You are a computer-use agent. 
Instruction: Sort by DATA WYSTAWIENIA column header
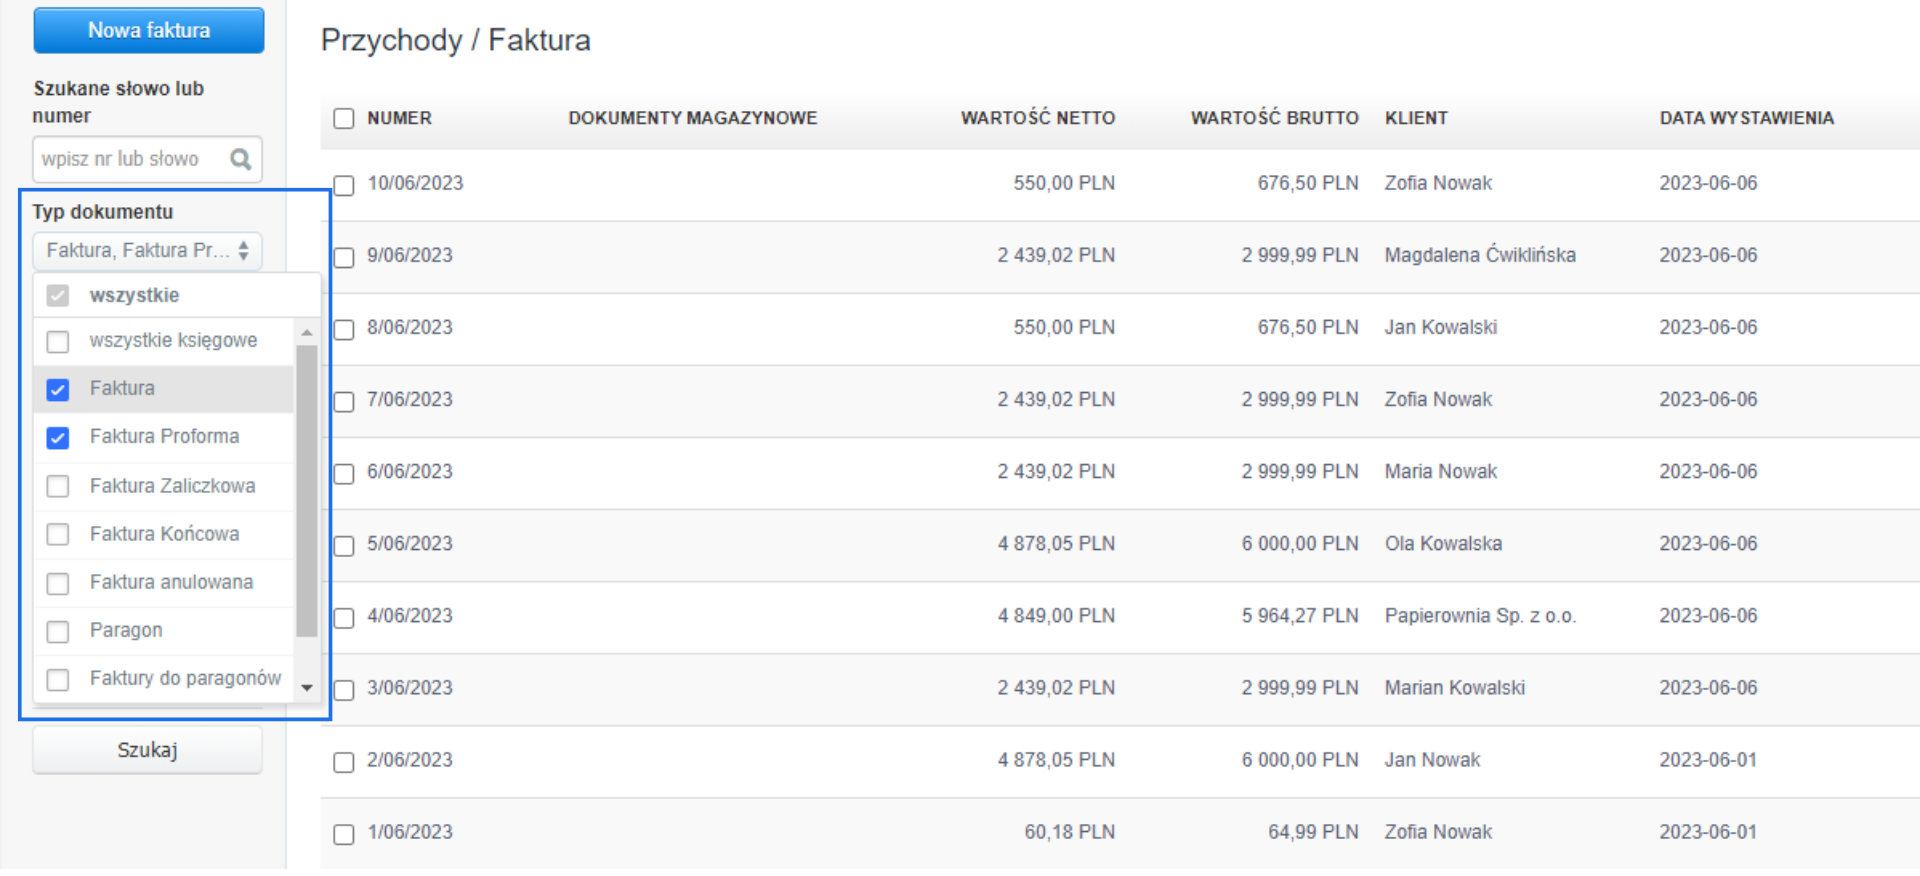tap(1746, 118)
